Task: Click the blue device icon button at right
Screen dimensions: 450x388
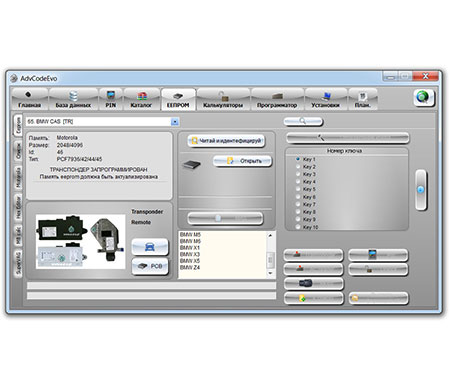Action: coord(378,255)
